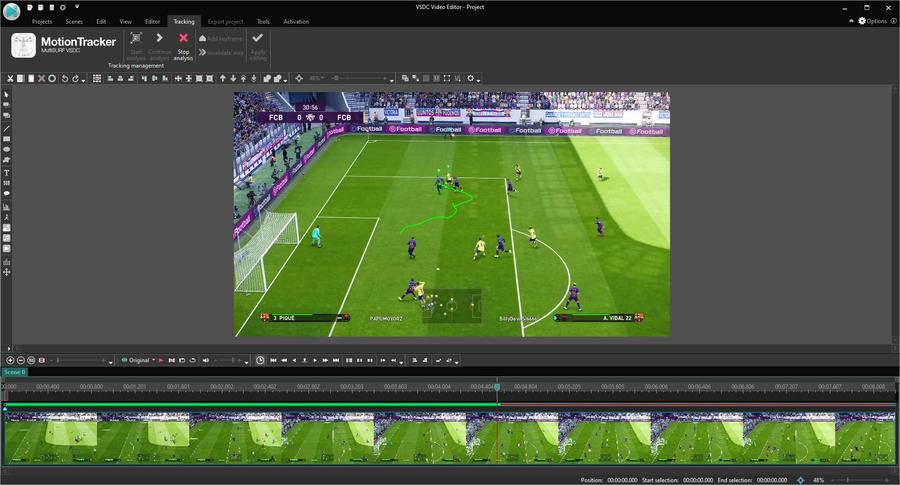
Task: Switch to the Tools tab
Action: [x=263, y=21]
